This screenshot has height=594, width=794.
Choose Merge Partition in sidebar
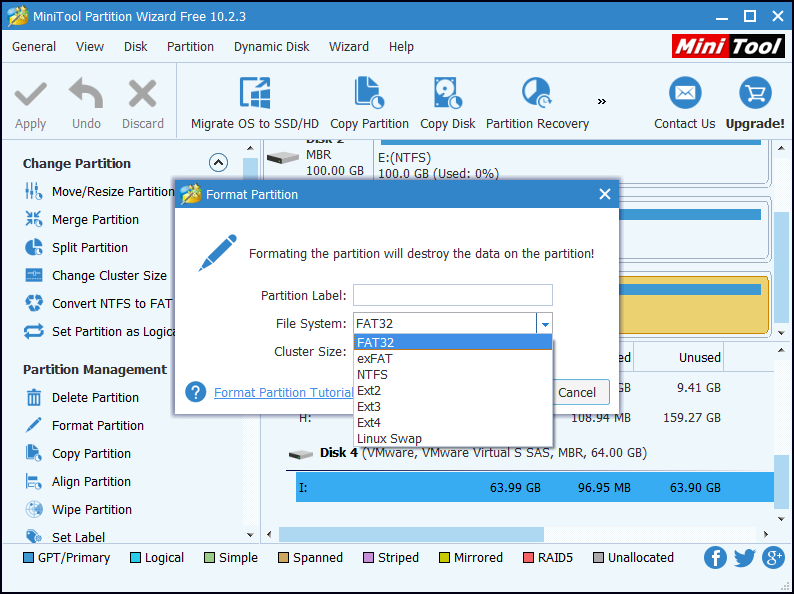(82, 219)
